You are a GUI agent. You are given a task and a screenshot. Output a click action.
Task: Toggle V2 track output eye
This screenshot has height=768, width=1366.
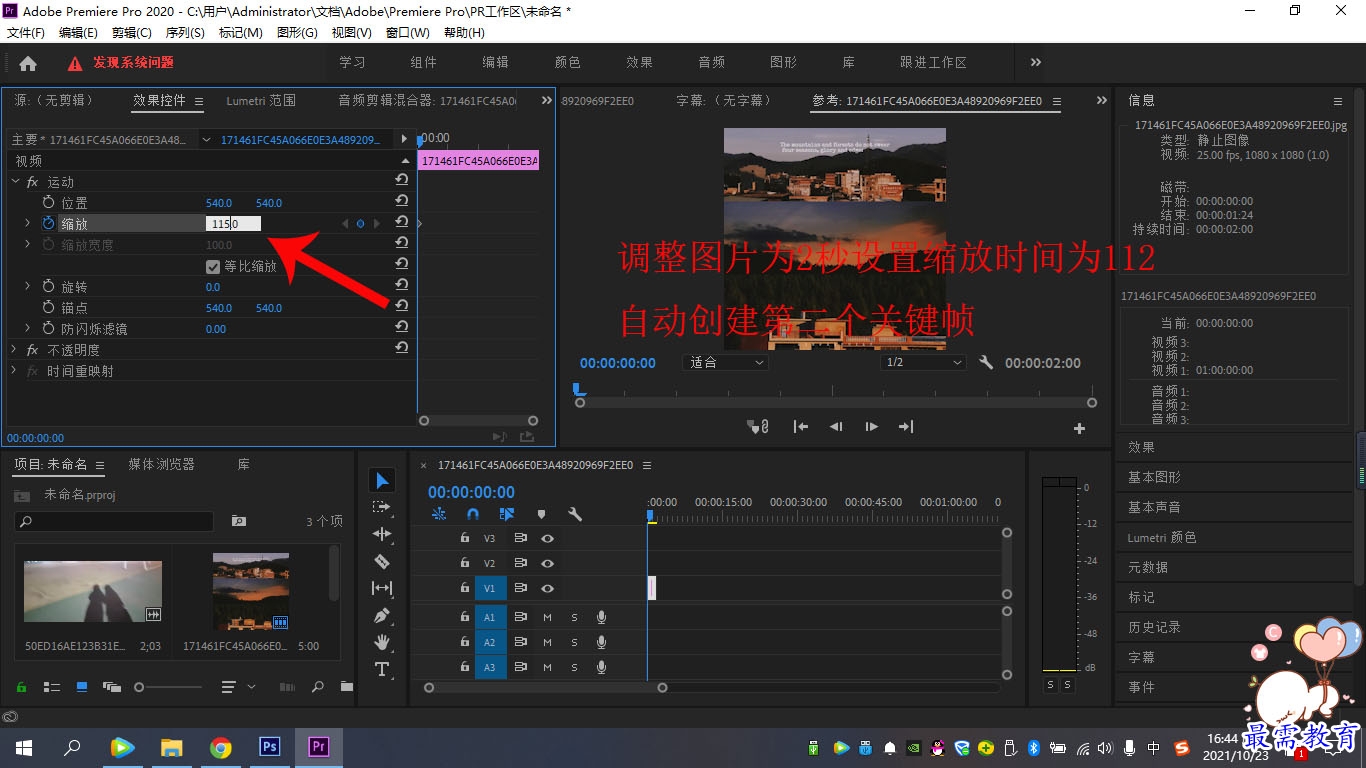tap(547, 563)
